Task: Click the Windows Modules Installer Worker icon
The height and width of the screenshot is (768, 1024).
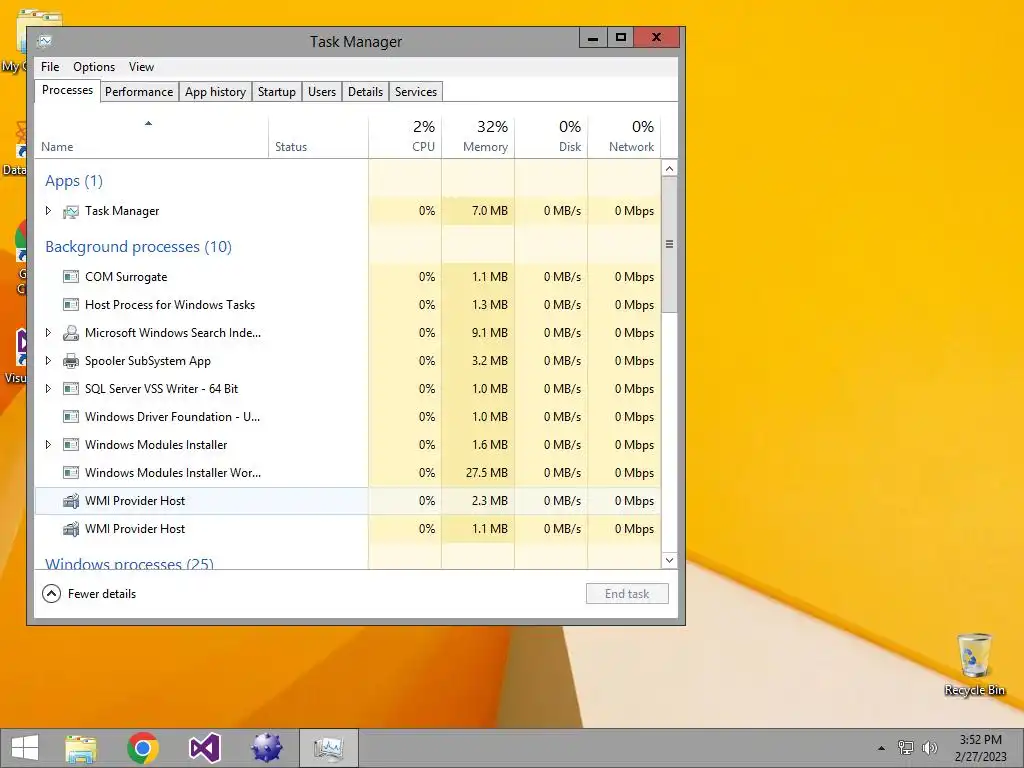Action: click(x=71, y=473)
